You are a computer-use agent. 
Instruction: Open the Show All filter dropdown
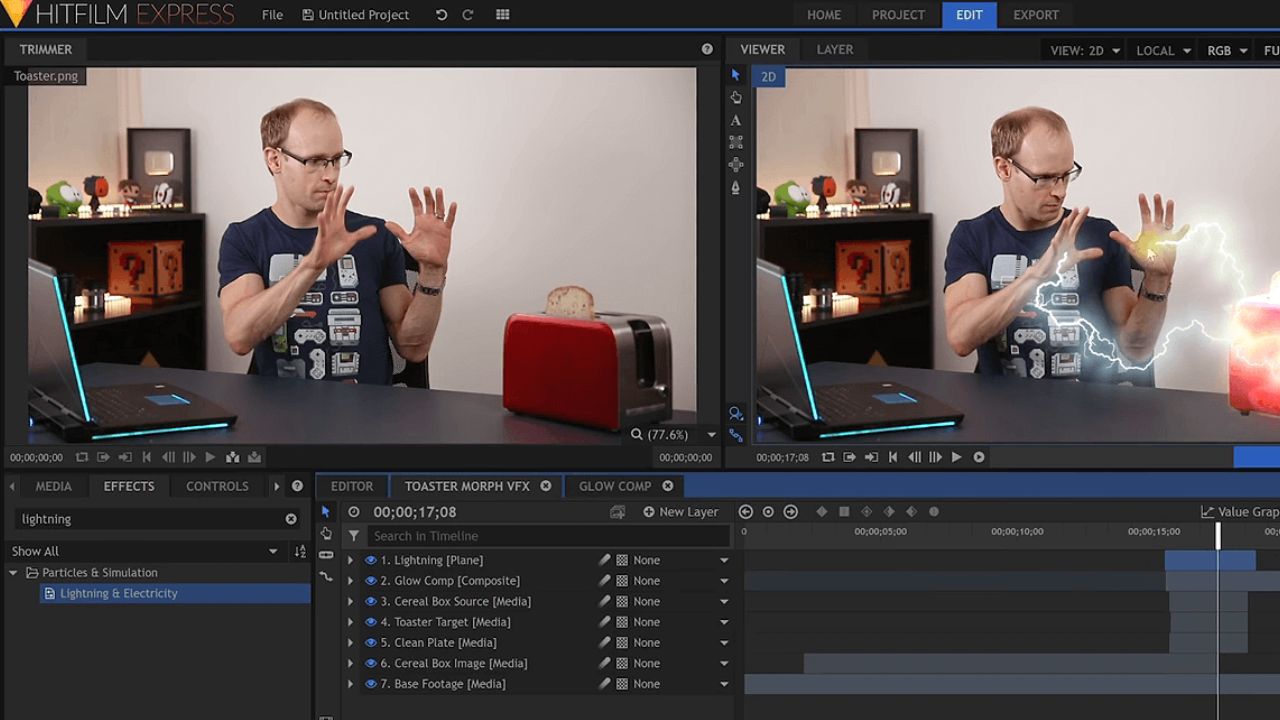click(x=146, y=551)
